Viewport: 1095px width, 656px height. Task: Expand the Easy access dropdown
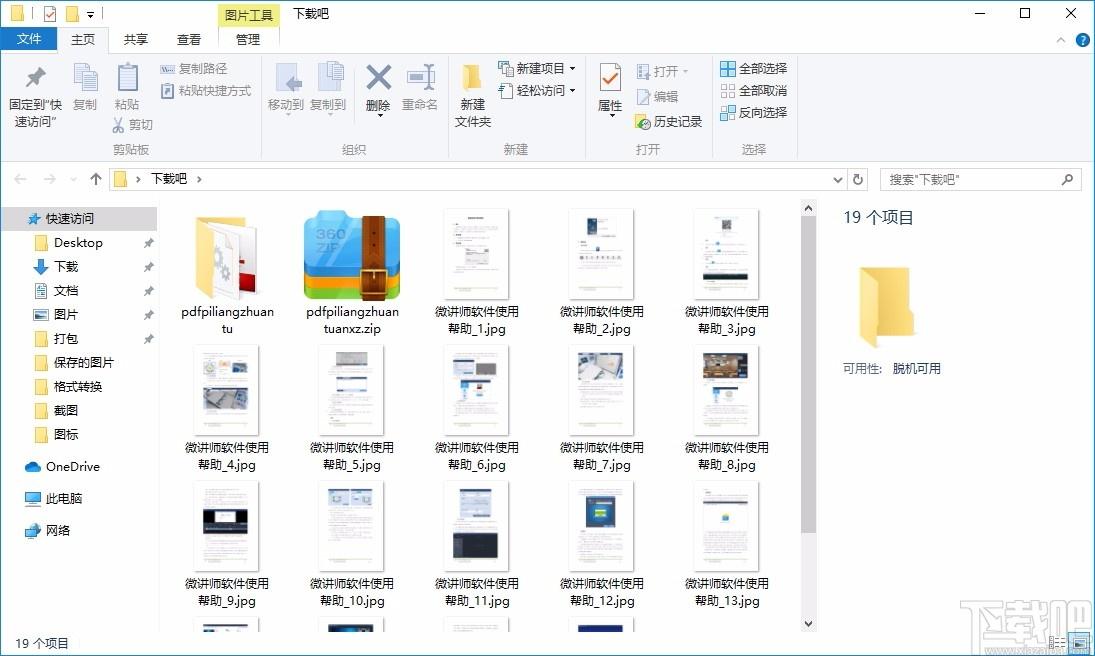point(573,91)
